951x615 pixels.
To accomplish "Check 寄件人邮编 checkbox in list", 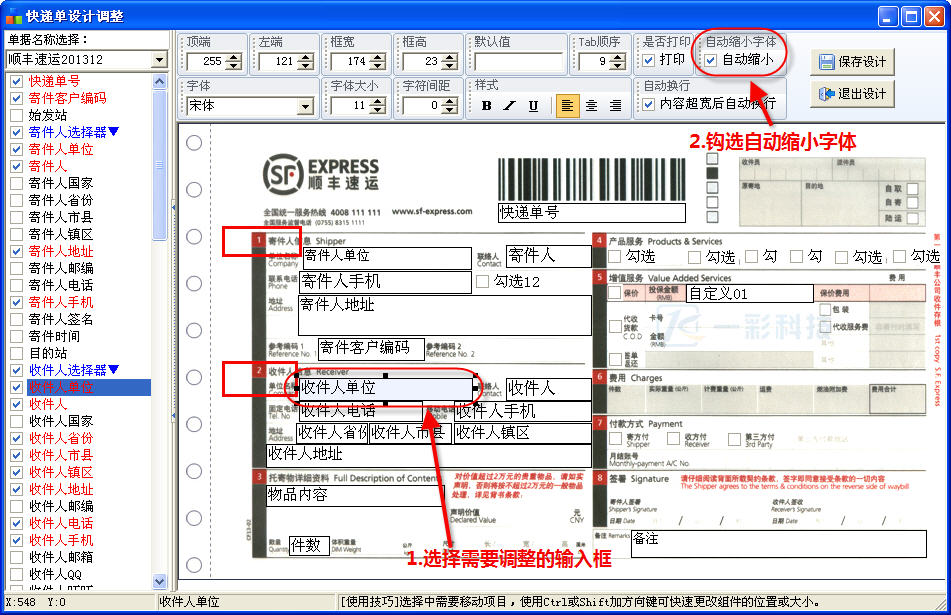I will [x=17, y=268].
